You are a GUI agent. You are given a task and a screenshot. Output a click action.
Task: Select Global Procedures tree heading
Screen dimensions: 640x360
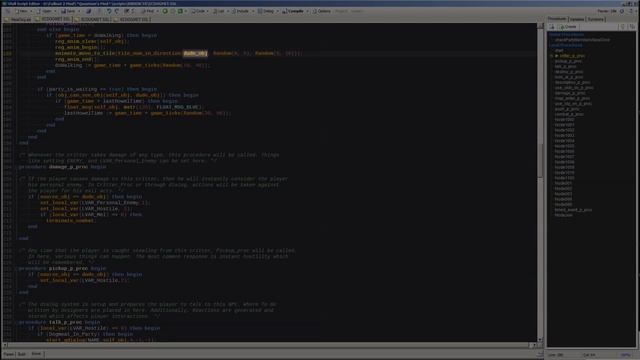[x=567, y=35]
